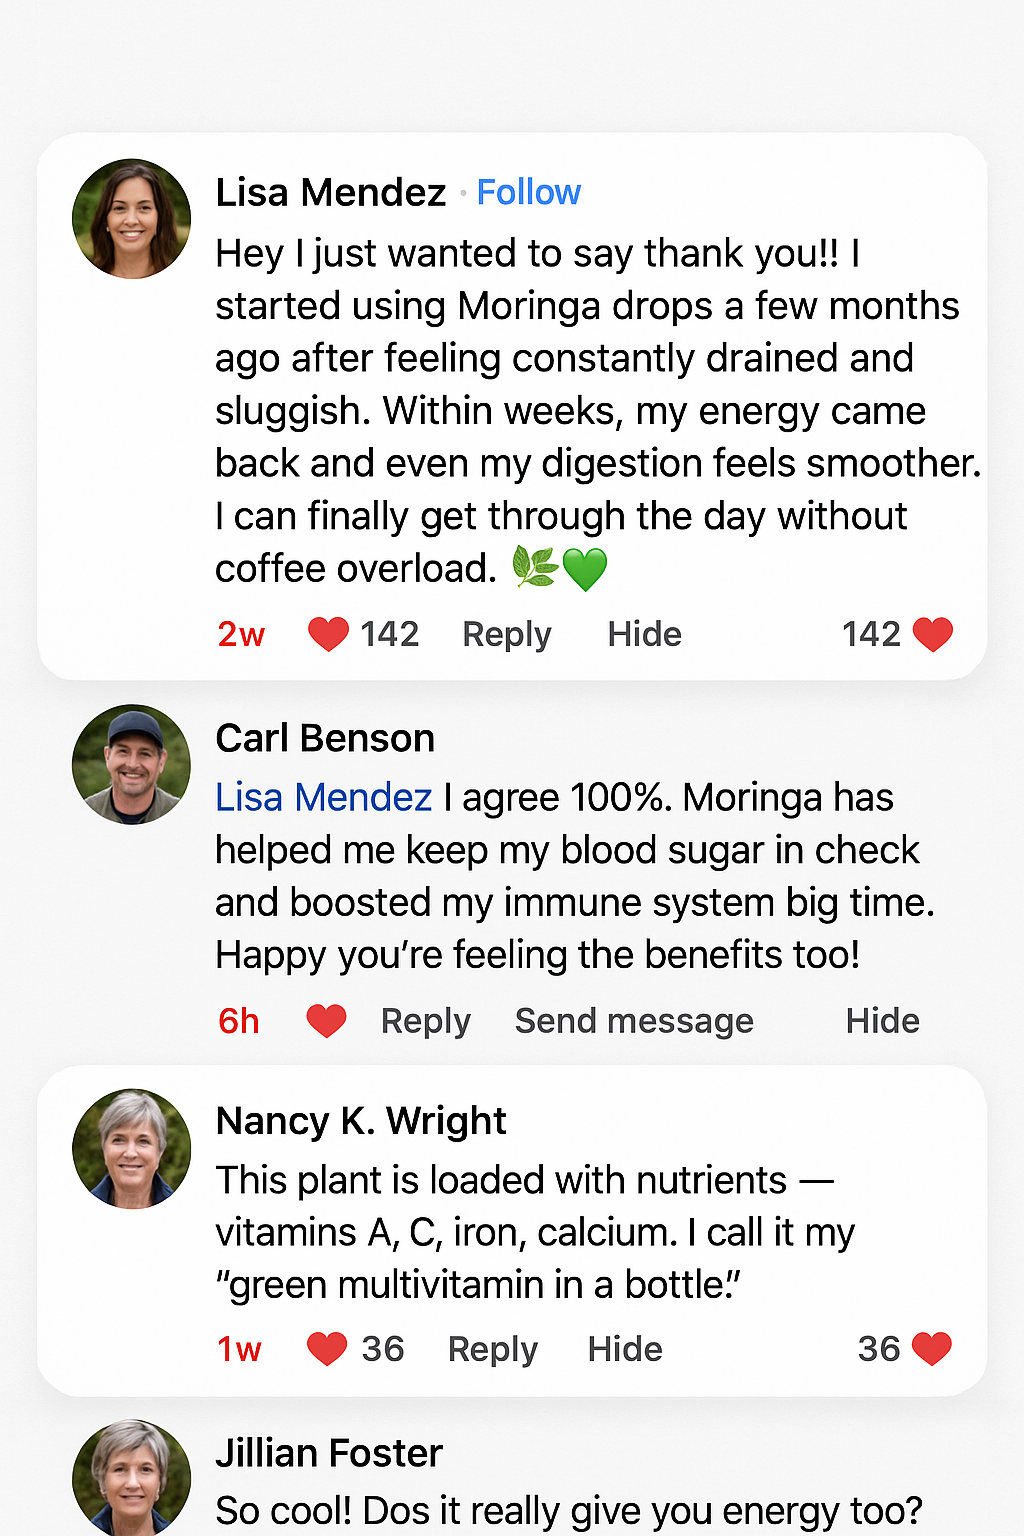
Task: Hide Lisa Mendez's comment
Action: (x=645, y=634)
